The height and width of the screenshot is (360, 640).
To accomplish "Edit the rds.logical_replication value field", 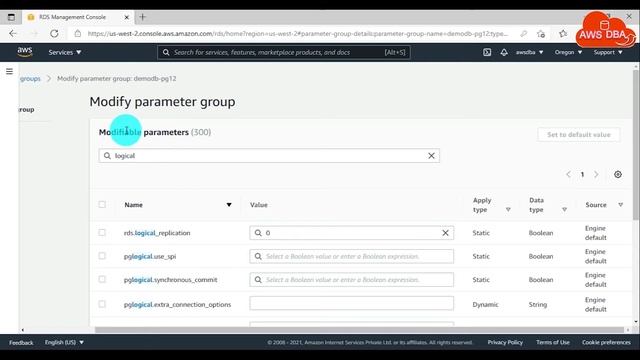I will pyautogui.click(x=351, y=233).
